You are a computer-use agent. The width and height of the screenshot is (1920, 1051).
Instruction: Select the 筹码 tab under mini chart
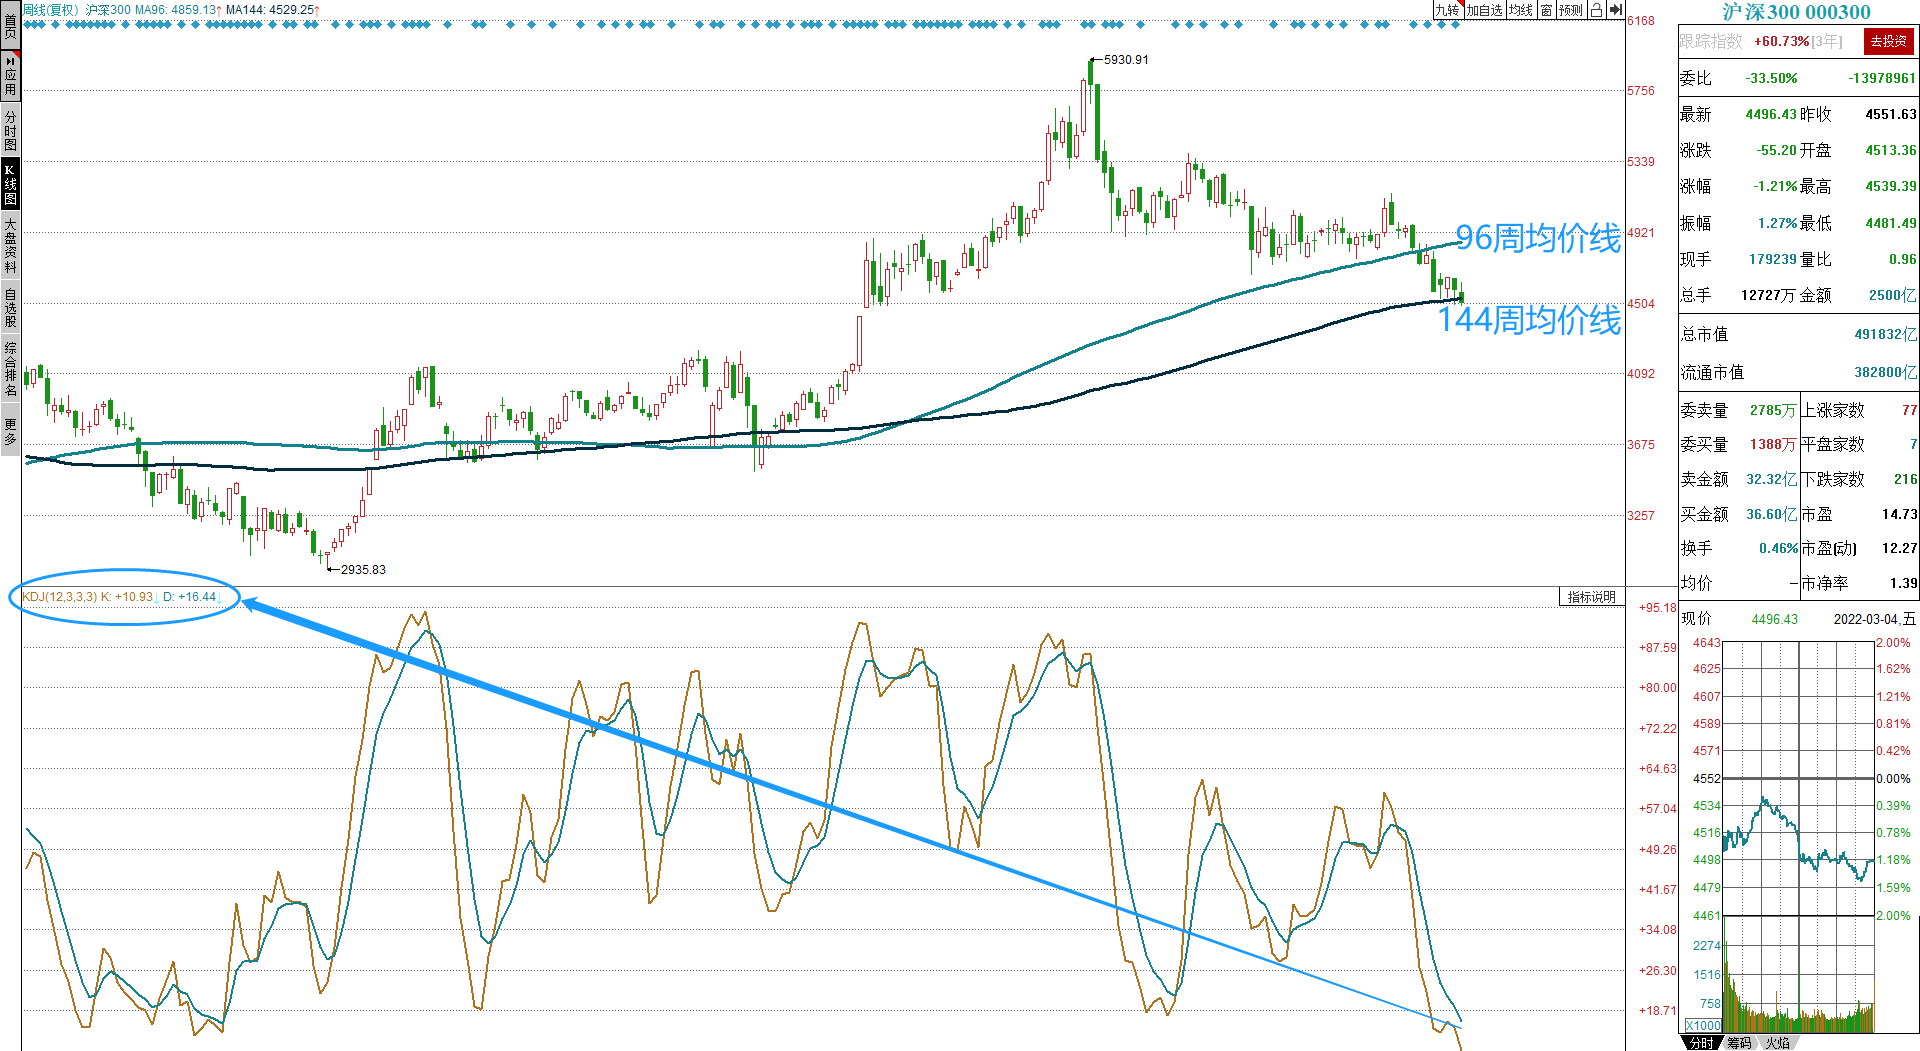(1739, 1043)
